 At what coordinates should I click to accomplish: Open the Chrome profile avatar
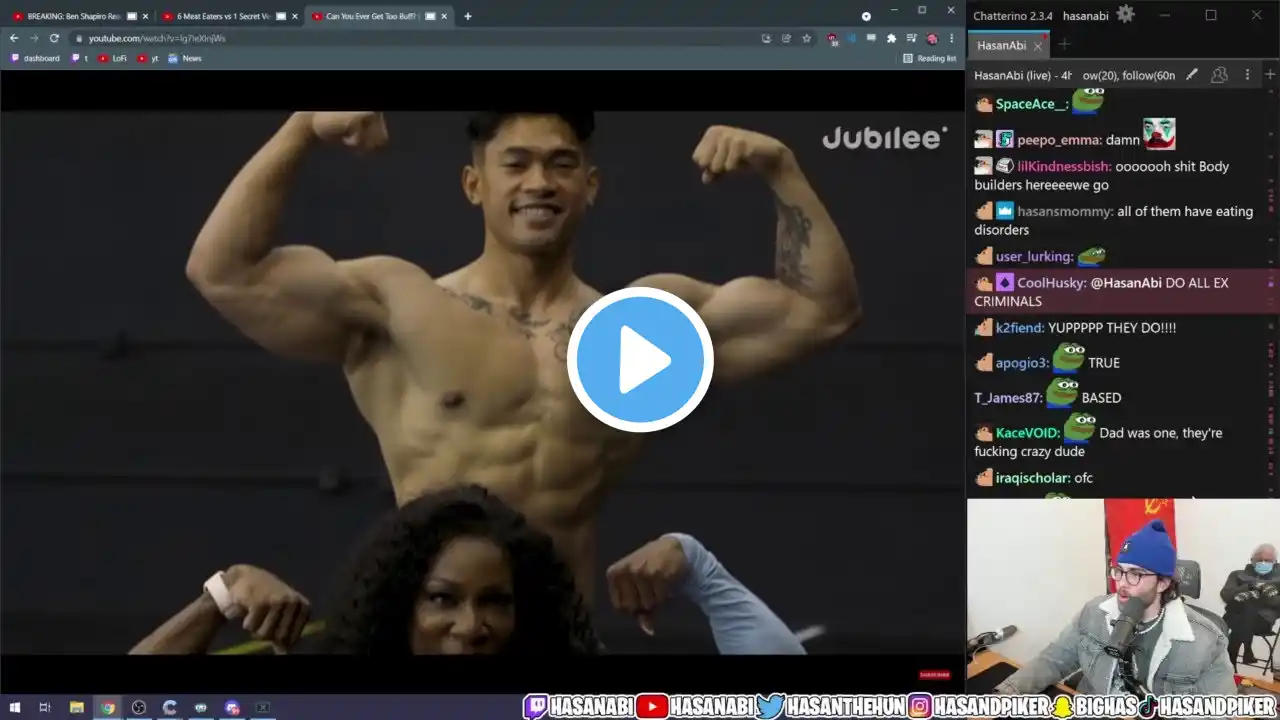932,38
